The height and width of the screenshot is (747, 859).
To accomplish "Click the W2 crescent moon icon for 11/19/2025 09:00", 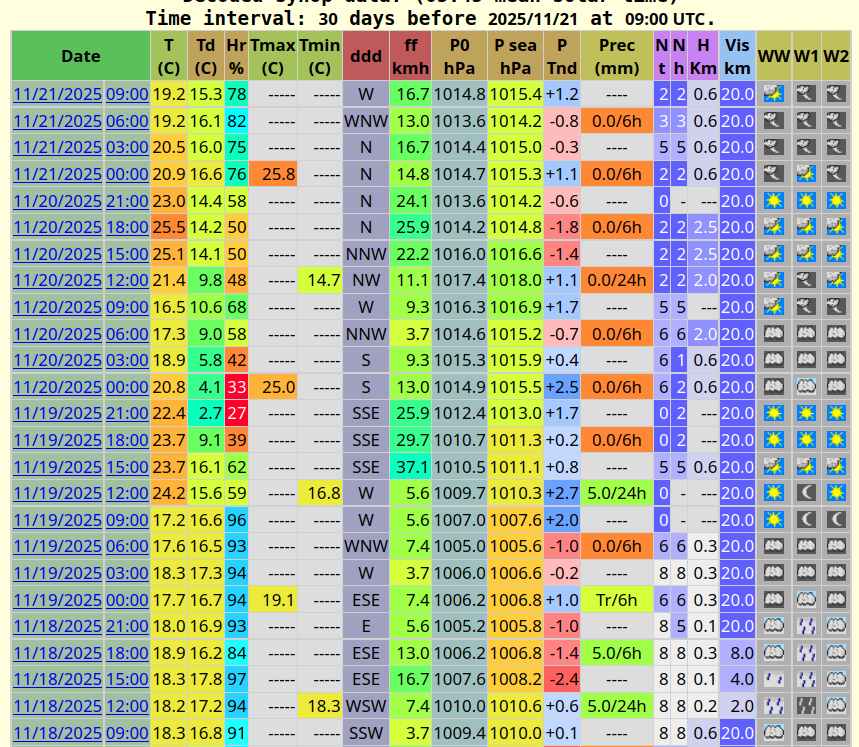I will [836, 520].
